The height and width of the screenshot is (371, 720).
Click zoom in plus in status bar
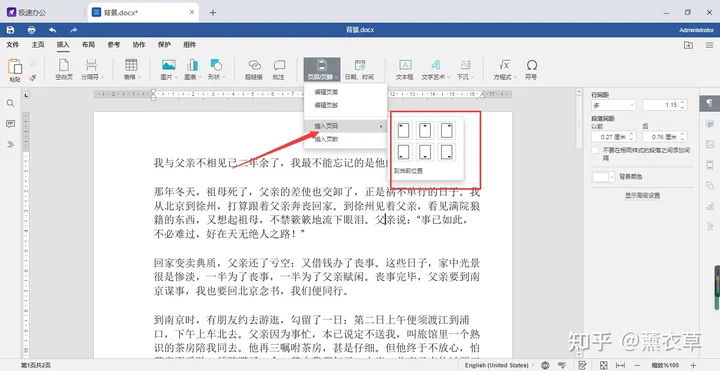693,365
